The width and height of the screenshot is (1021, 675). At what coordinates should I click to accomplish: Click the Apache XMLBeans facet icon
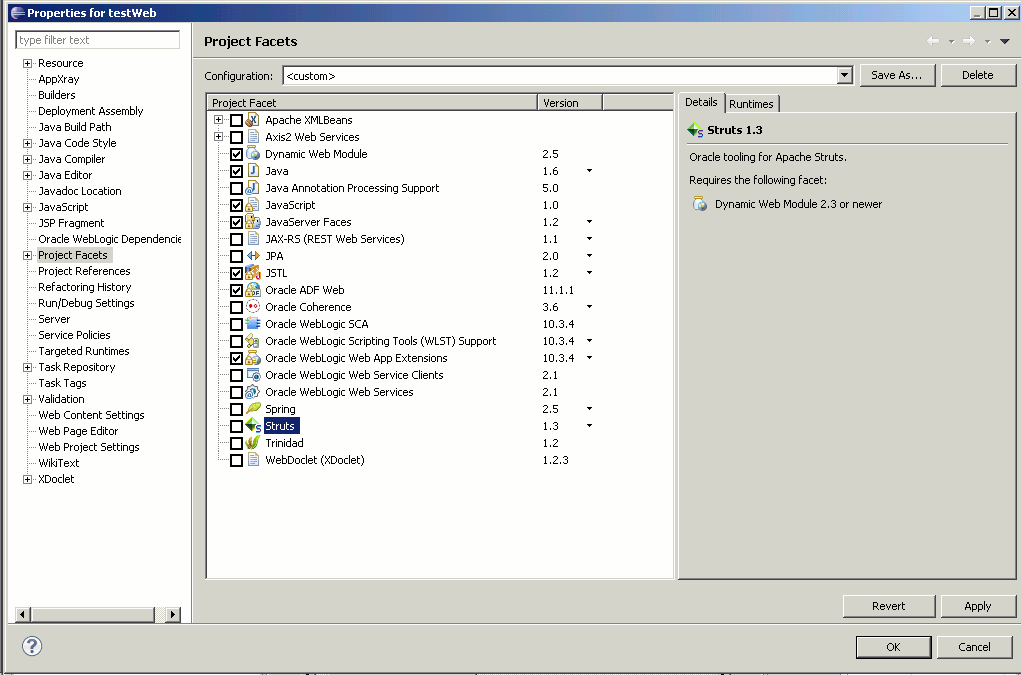(x=253, y=120)
